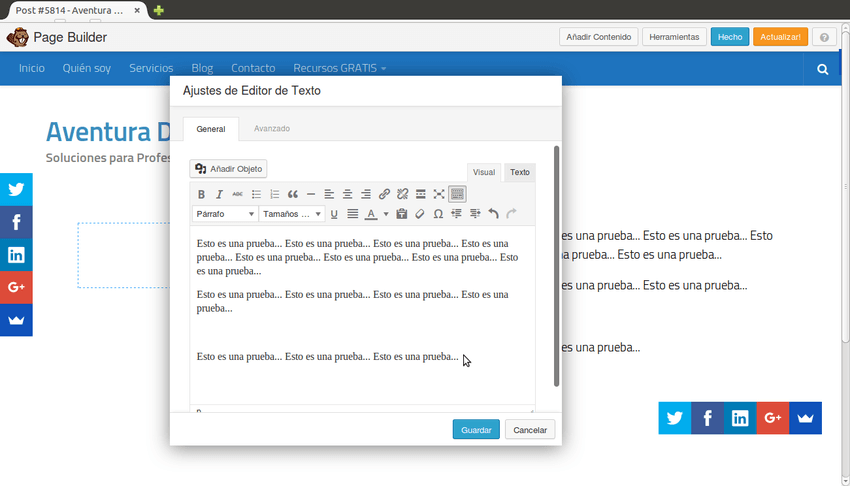Viewport: 850px width, 486px height.
Task: Toggle bold formatting in the editor
Action: point(201,194)
